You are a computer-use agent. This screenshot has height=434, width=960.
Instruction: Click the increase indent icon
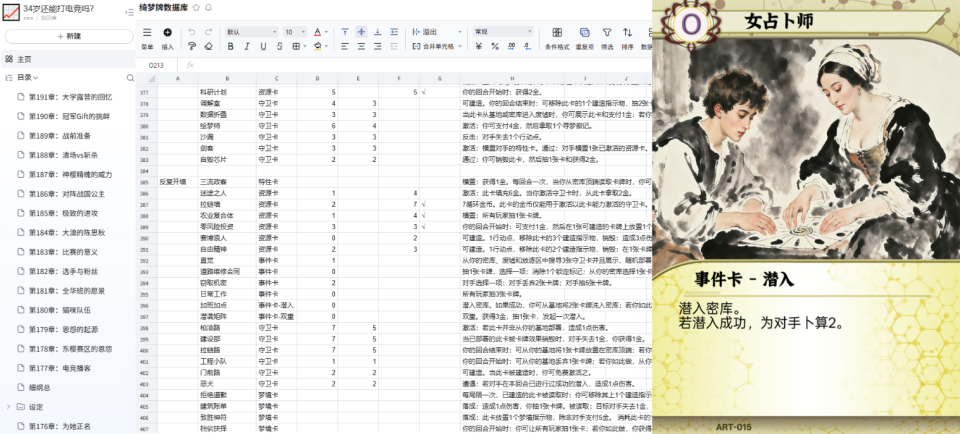coord(394,32)
